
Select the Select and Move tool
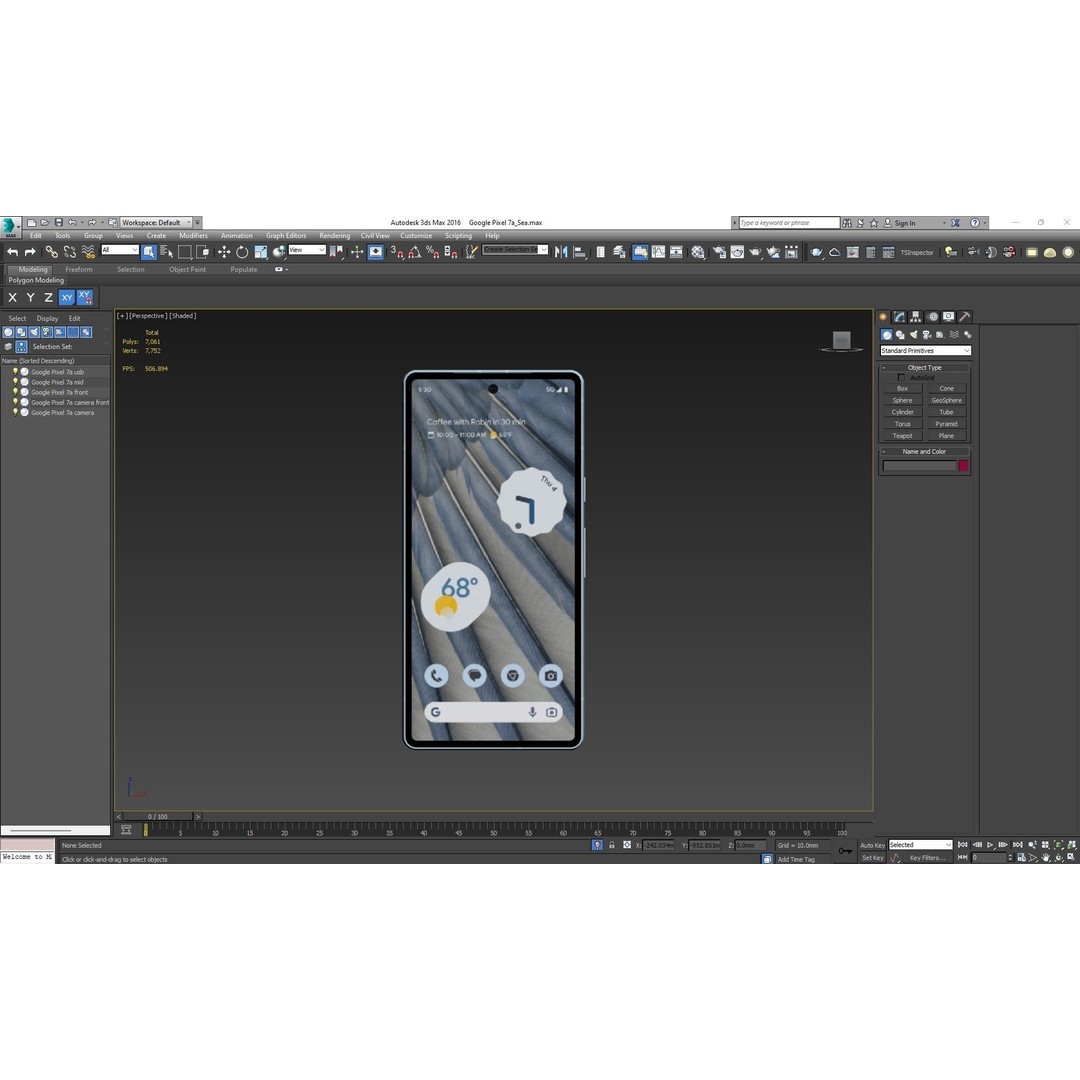[224, 252]
